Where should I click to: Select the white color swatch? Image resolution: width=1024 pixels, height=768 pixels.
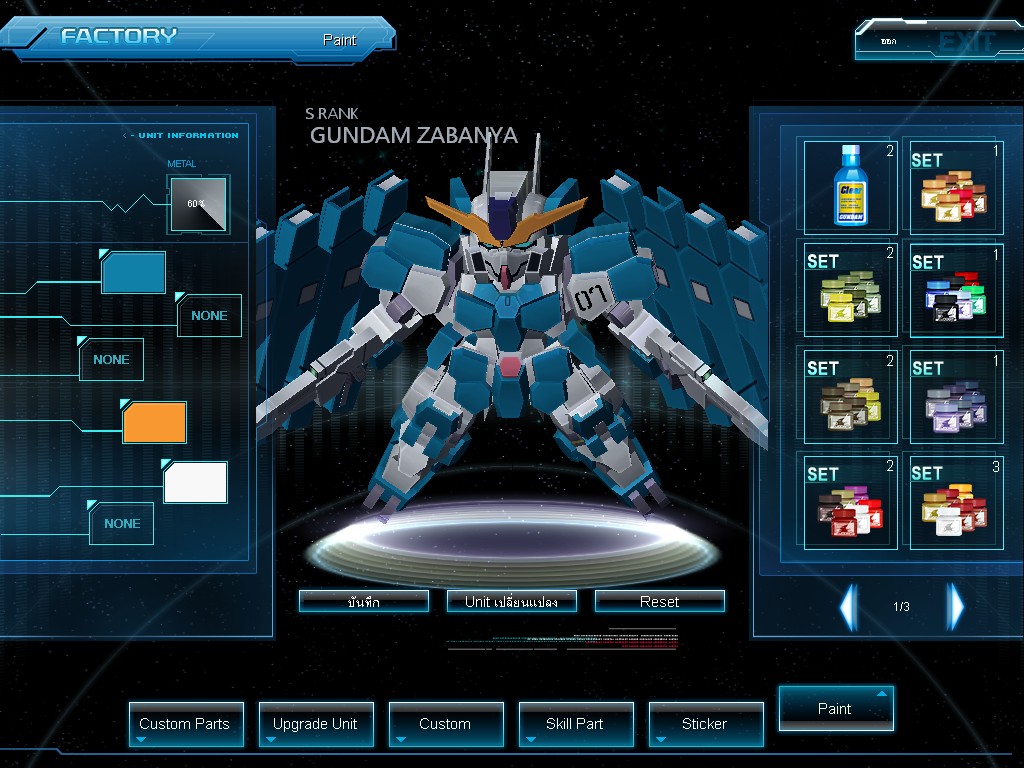(x=195, y=483)
